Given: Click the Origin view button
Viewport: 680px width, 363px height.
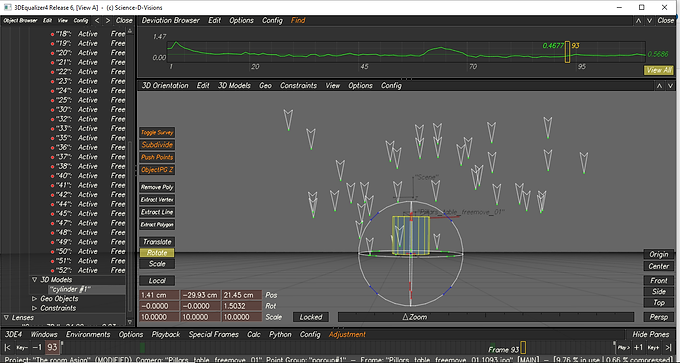Looking at the screenshot, I should pos(659,255).
